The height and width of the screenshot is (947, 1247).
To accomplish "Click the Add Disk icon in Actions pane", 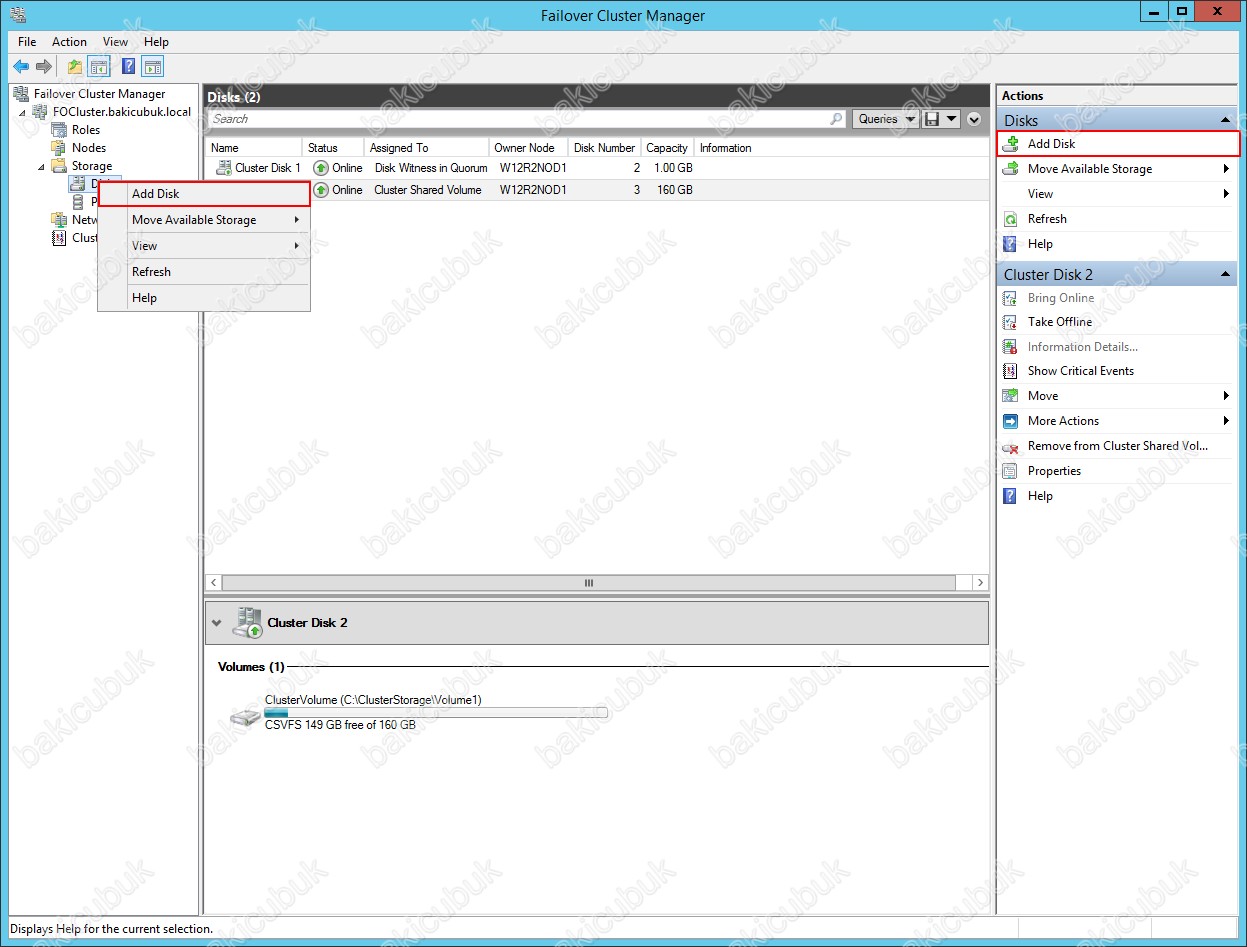I will pos(1011,143).
